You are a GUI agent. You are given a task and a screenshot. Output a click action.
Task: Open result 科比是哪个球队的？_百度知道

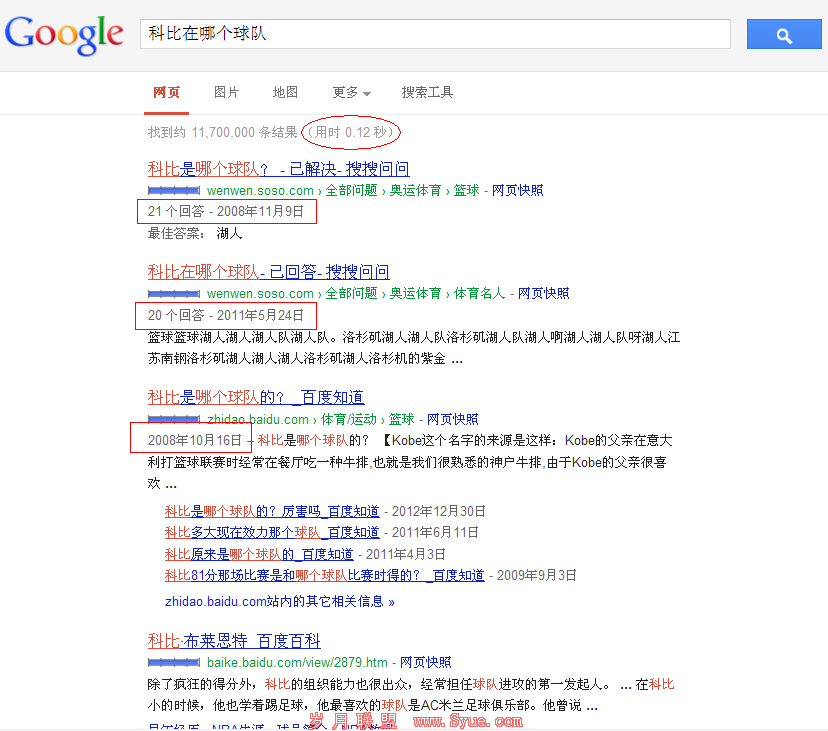pos(256,397)
